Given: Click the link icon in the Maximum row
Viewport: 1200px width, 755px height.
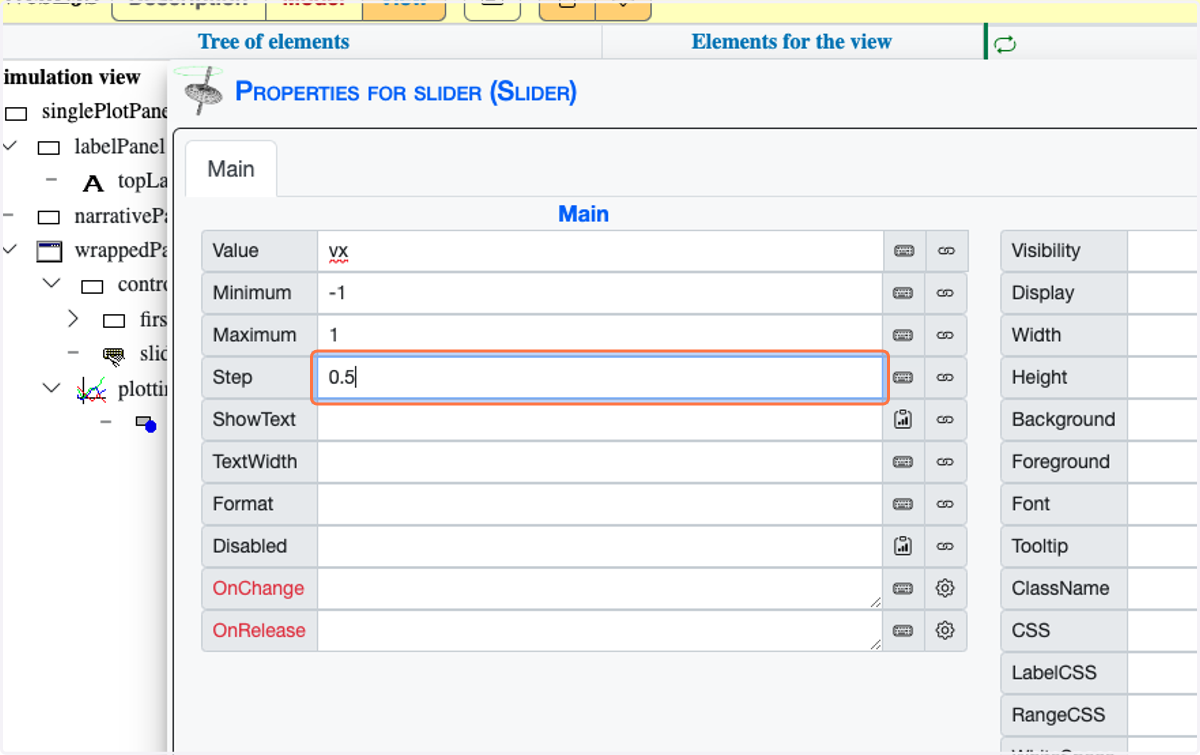Looking at the screenshot, I should coord(946,335).
